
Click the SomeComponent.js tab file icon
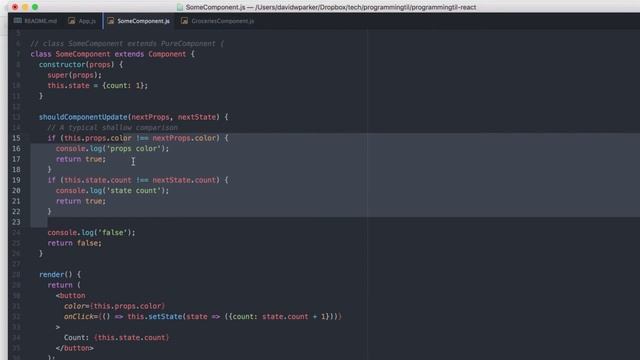pyautogui.click(x=111, y=21)
